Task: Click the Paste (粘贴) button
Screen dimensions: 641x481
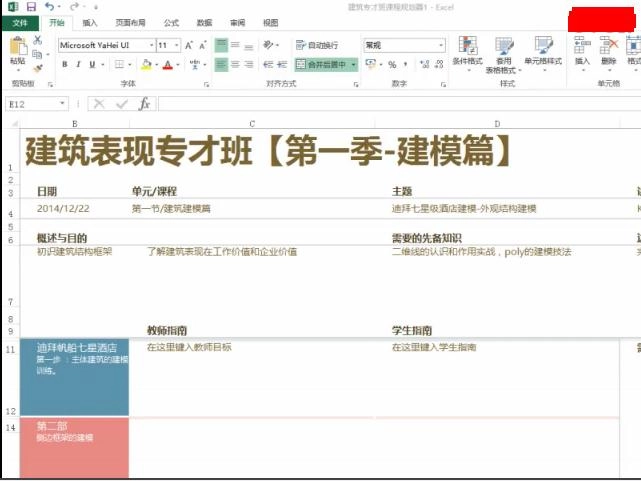Action: [17, 51]
